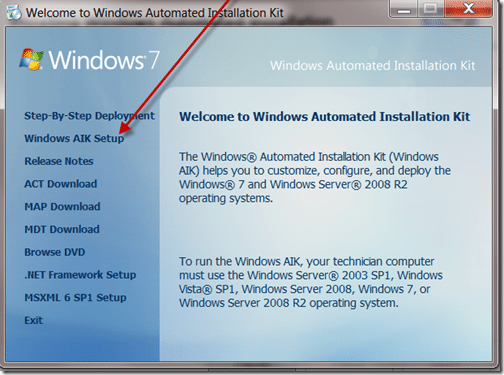Viewport: 504px width, 375px height.
Task: Open the Release Notes link
Action: [x=59, y=161]
